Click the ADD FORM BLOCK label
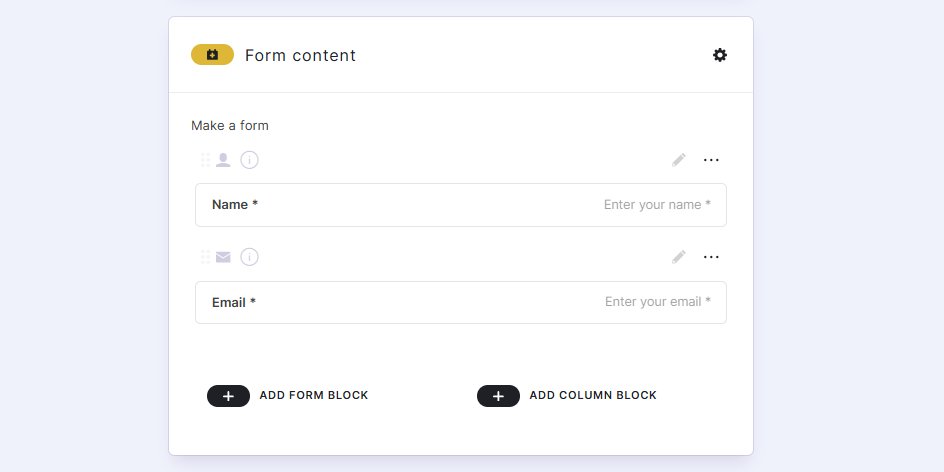Screen dimensions: 944x472 click(x=314, y=396)
